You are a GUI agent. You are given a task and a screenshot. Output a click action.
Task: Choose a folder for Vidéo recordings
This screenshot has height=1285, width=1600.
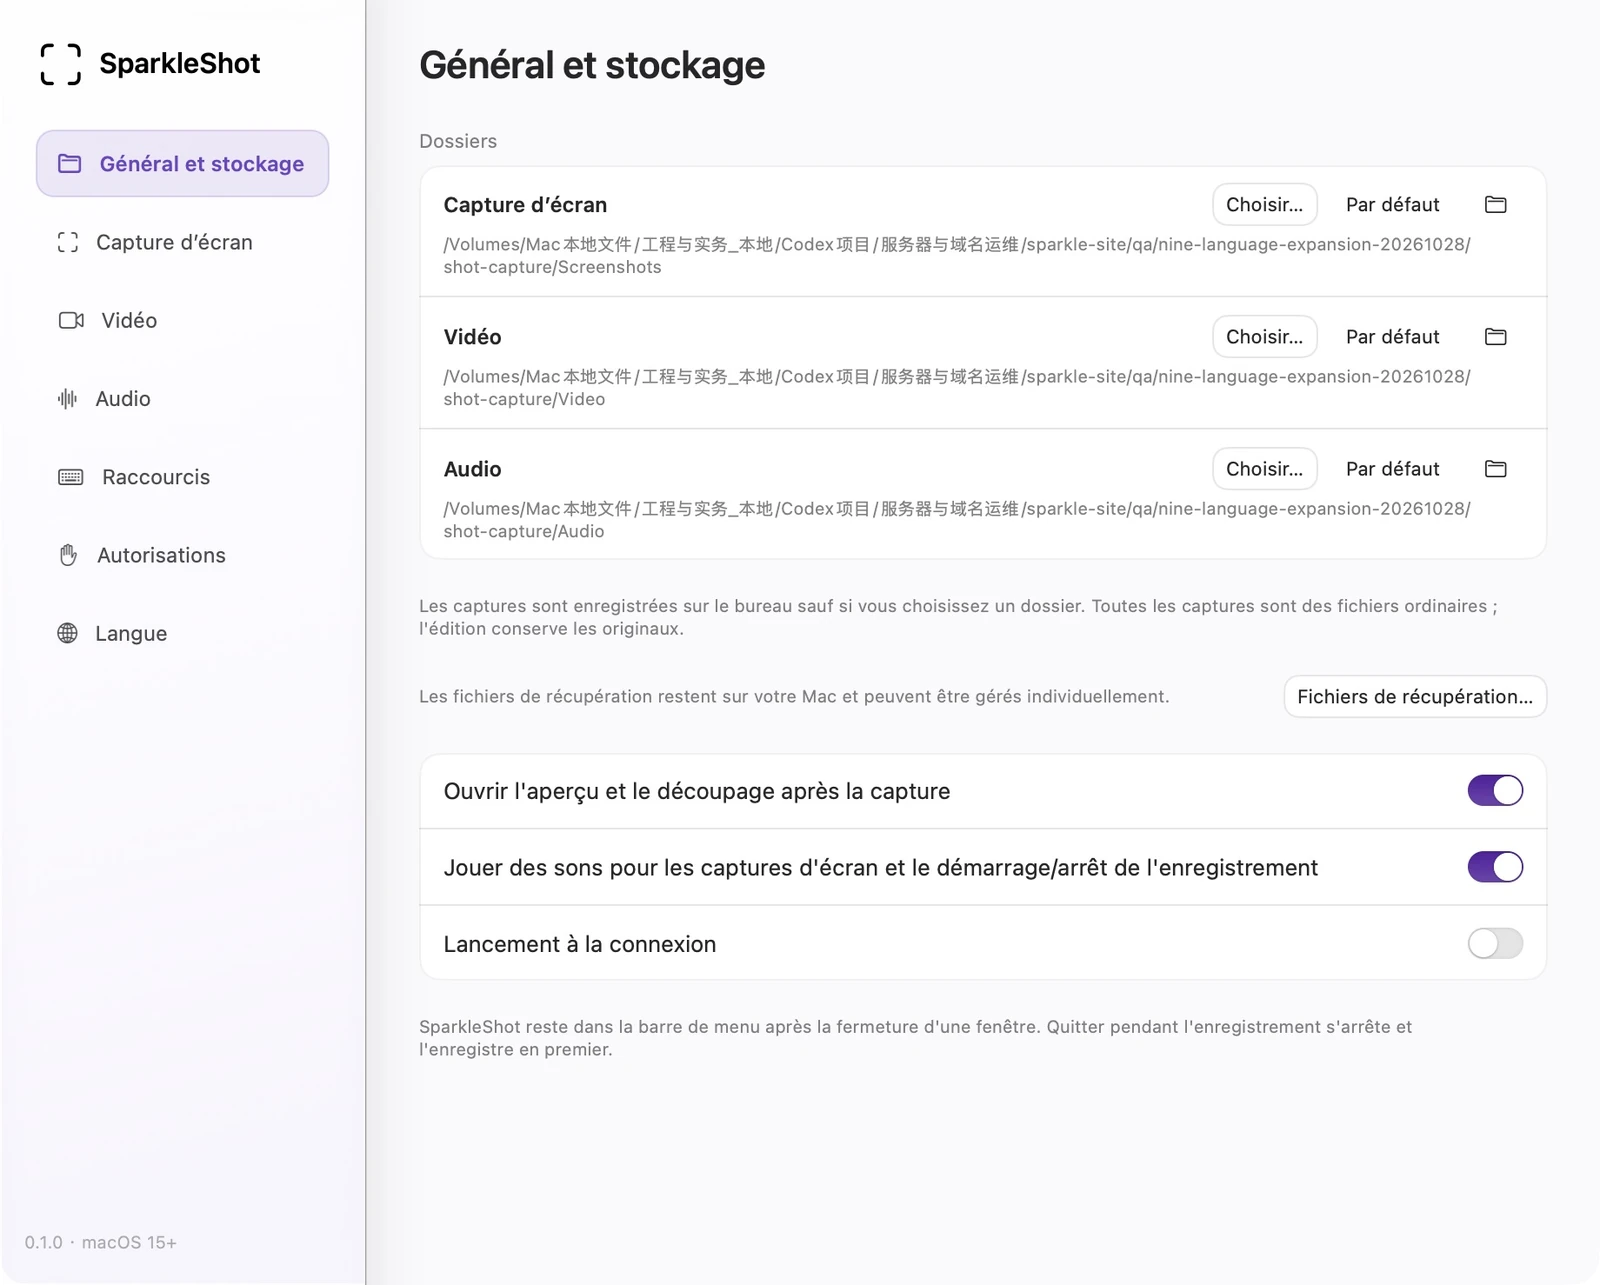[1265, 336]
